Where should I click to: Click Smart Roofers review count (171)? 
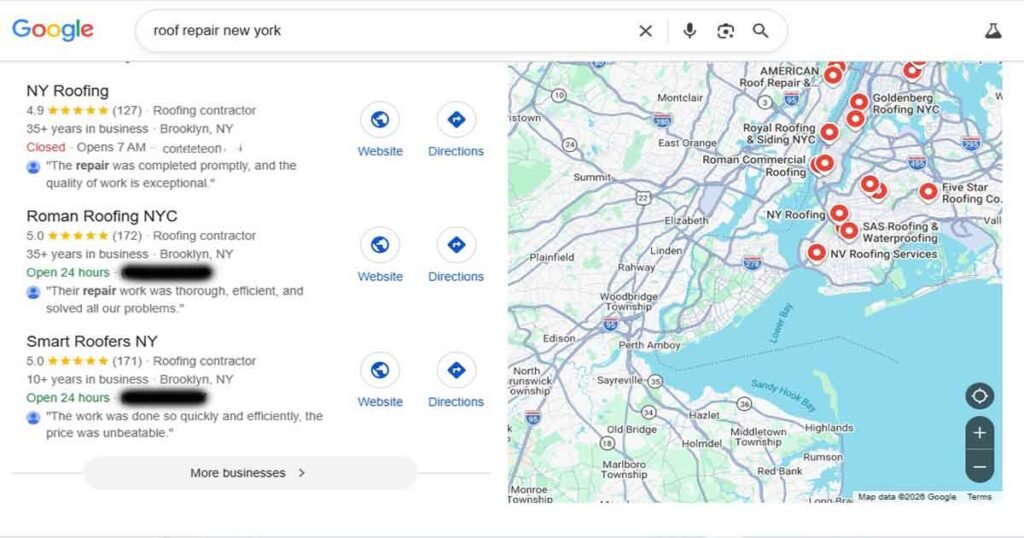point(127,361)
